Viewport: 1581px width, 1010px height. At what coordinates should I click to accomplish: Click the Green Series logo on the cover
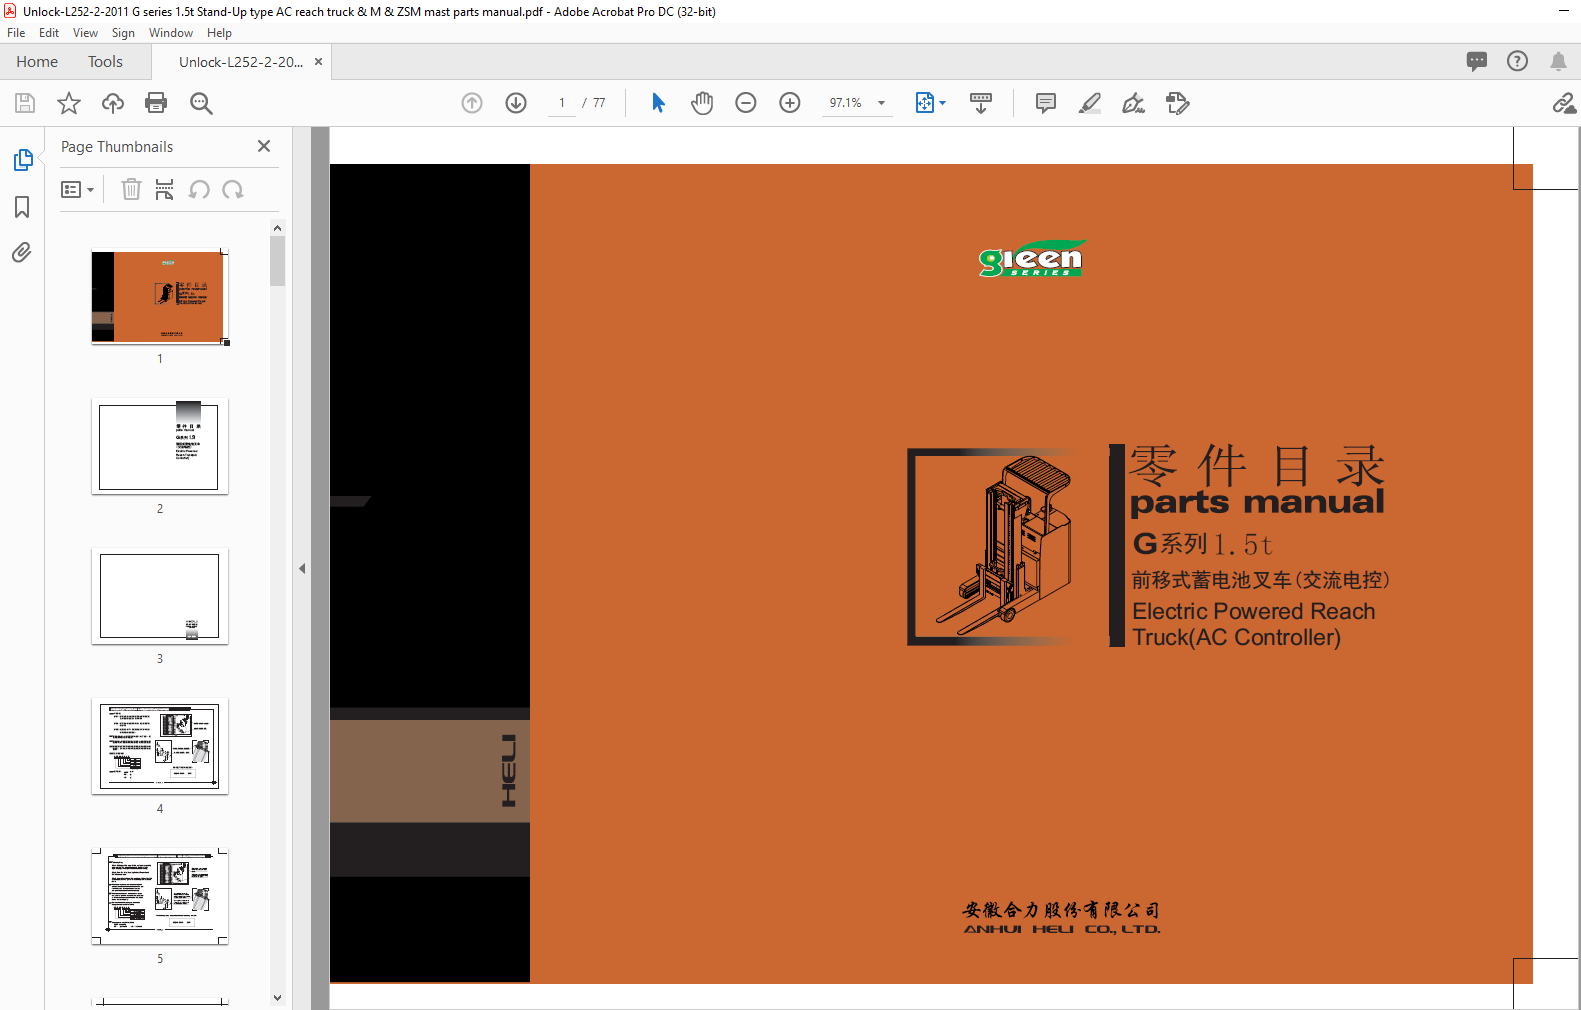point(1032,259)
